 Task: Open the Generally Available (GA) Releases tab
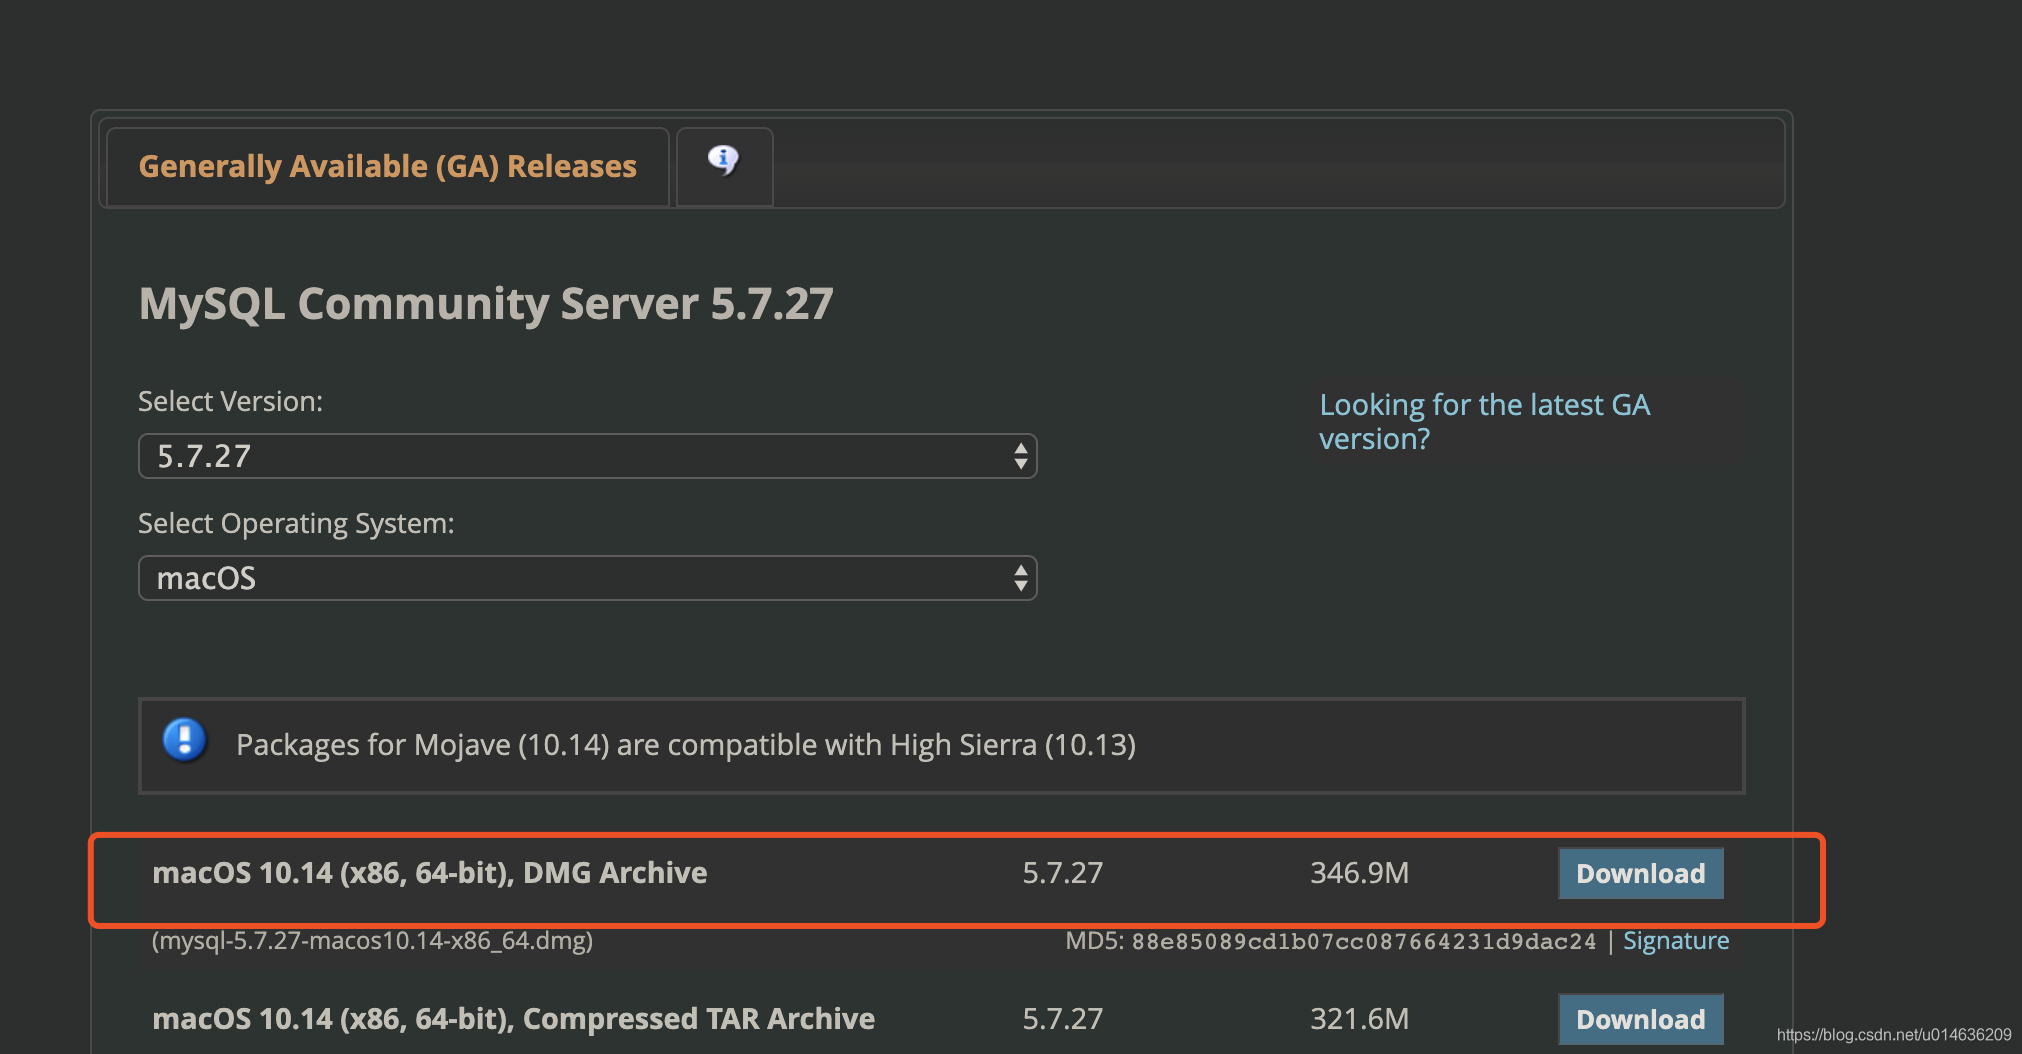click(387, 166)
